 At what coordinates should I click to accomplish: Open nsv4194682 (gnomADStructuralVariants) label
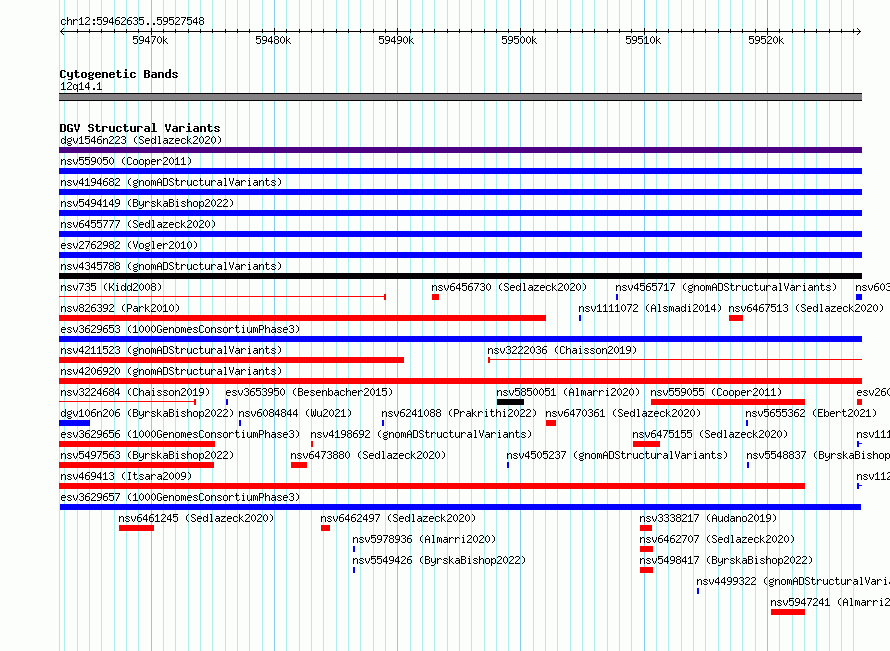coord(171,182)
